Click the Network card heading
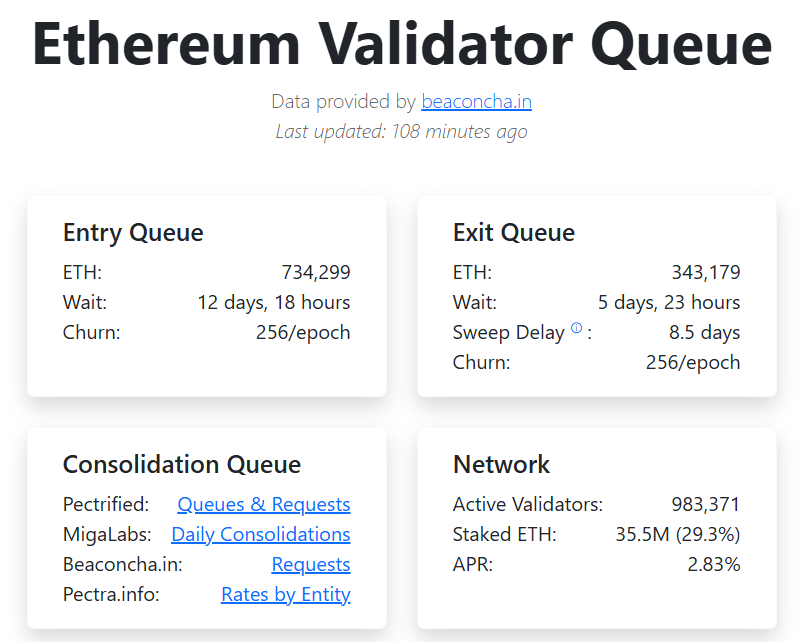The width and height of the screenshot is (811, 642). pos(502,464)
